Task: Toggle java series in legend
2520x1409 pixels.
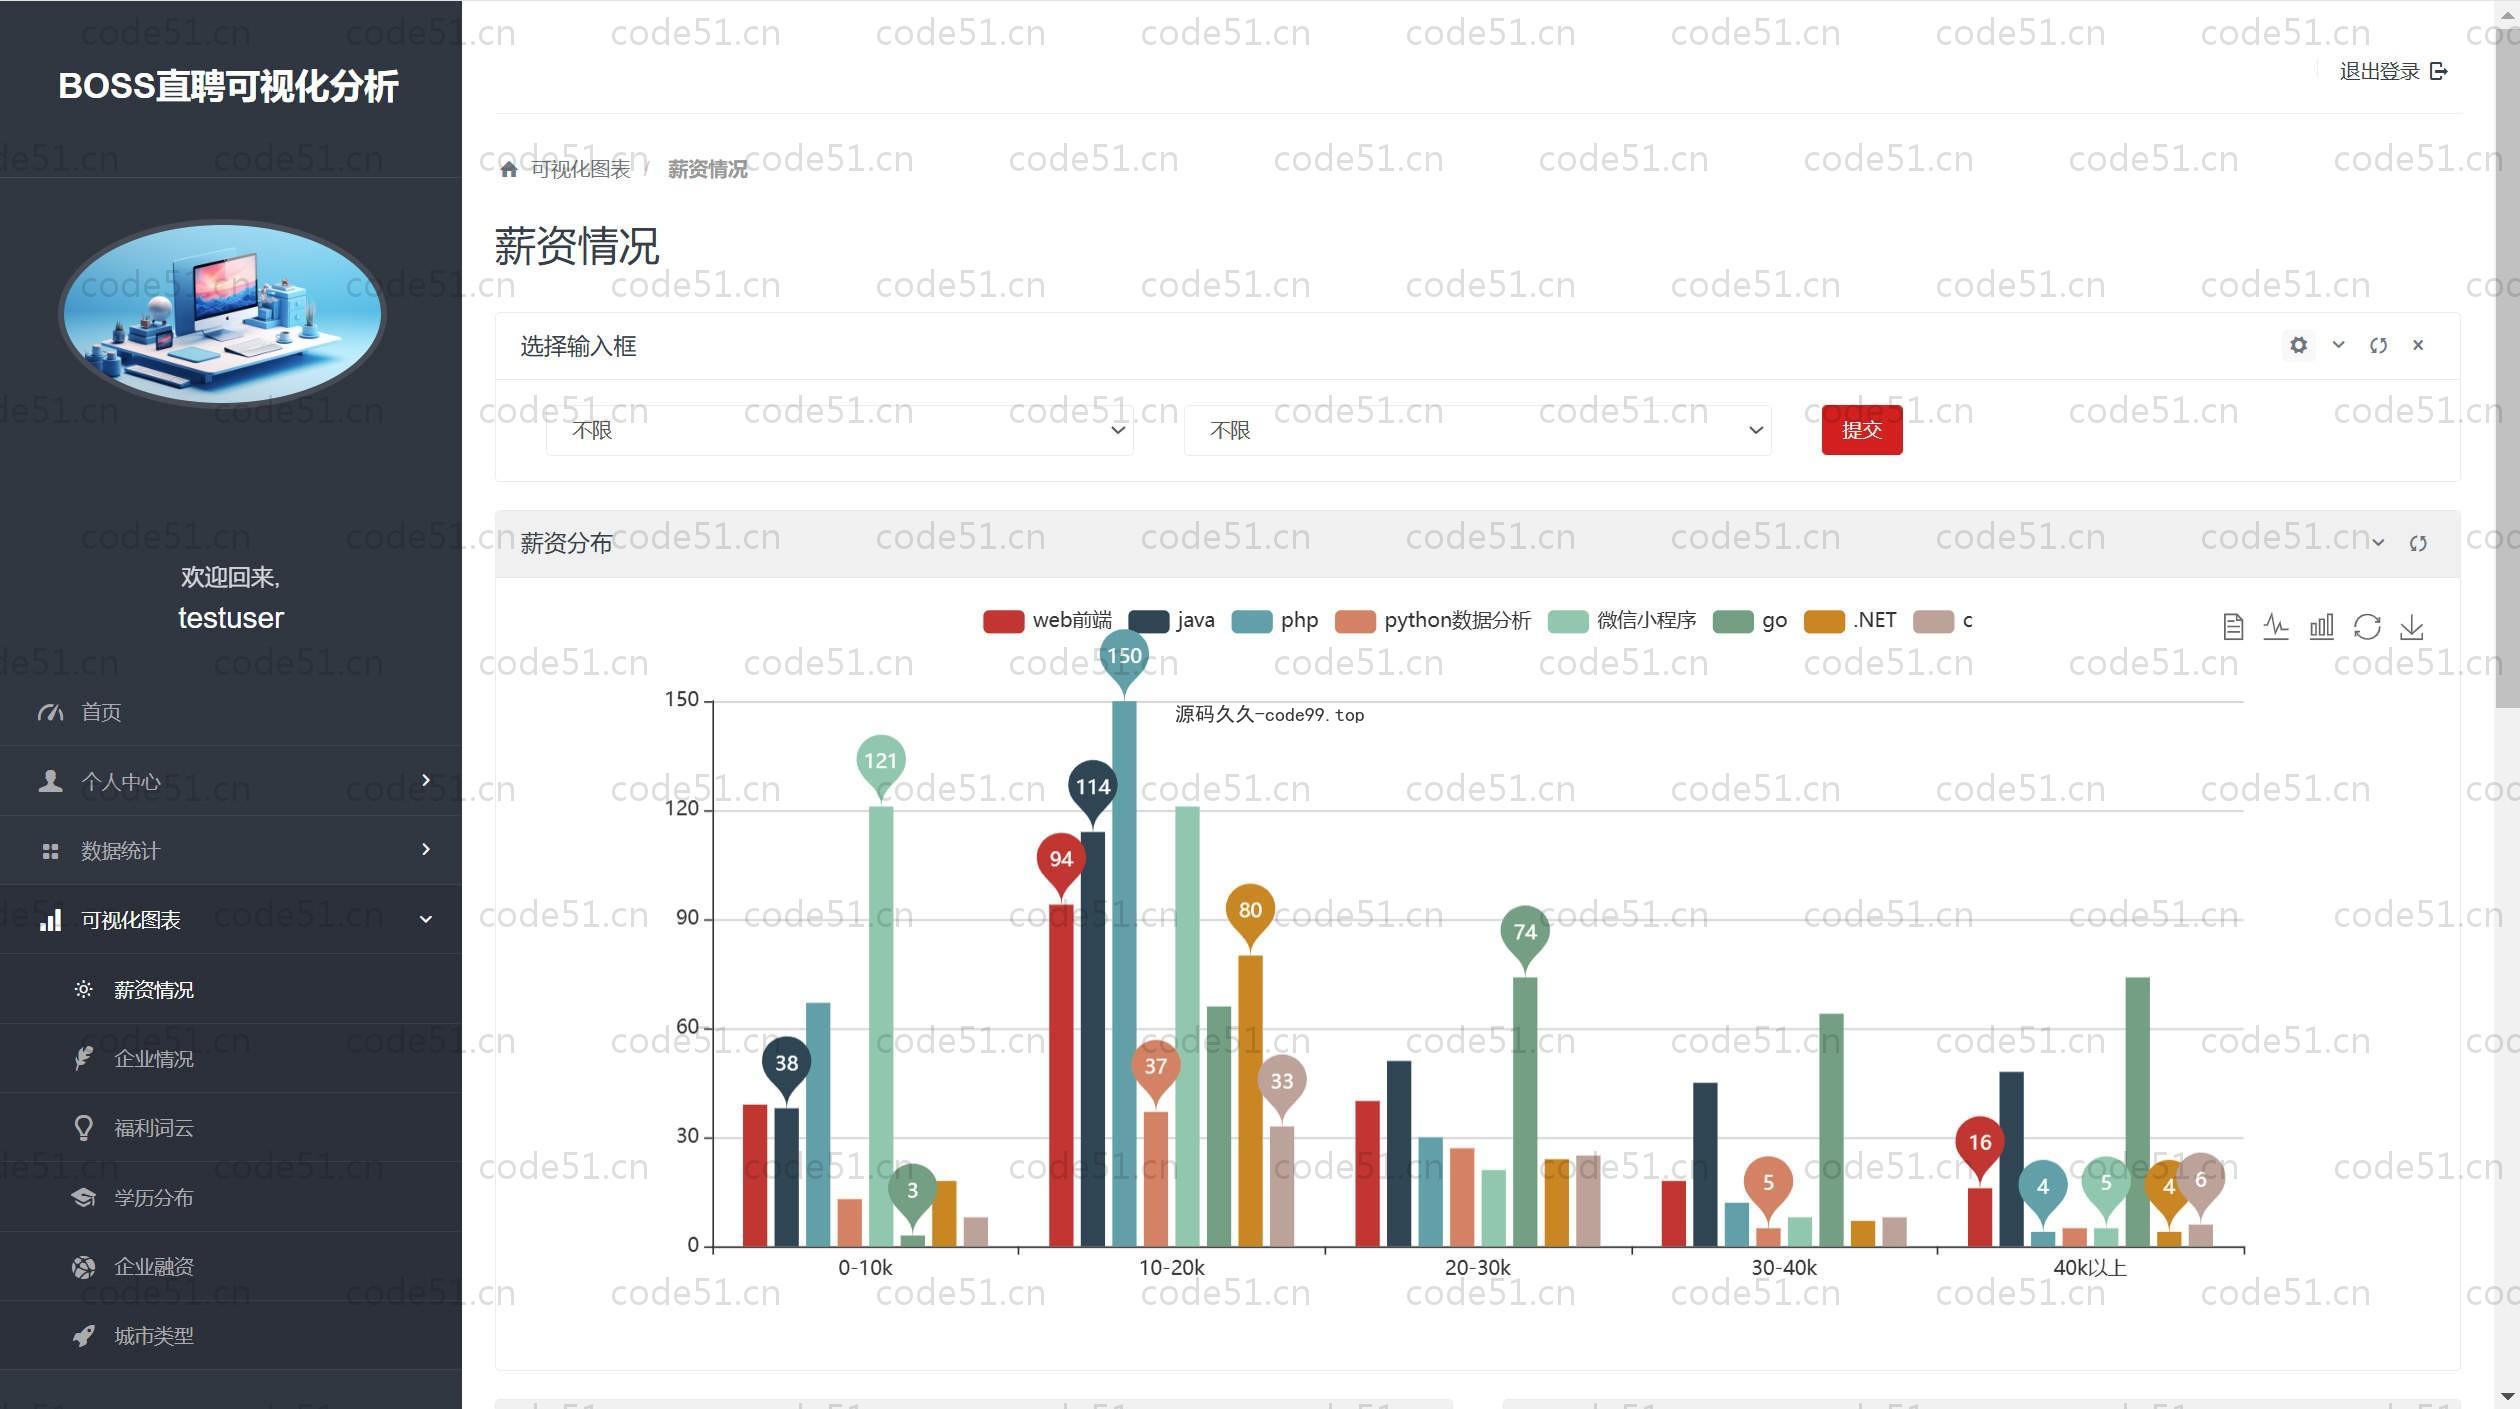Action: [1171, 621]
